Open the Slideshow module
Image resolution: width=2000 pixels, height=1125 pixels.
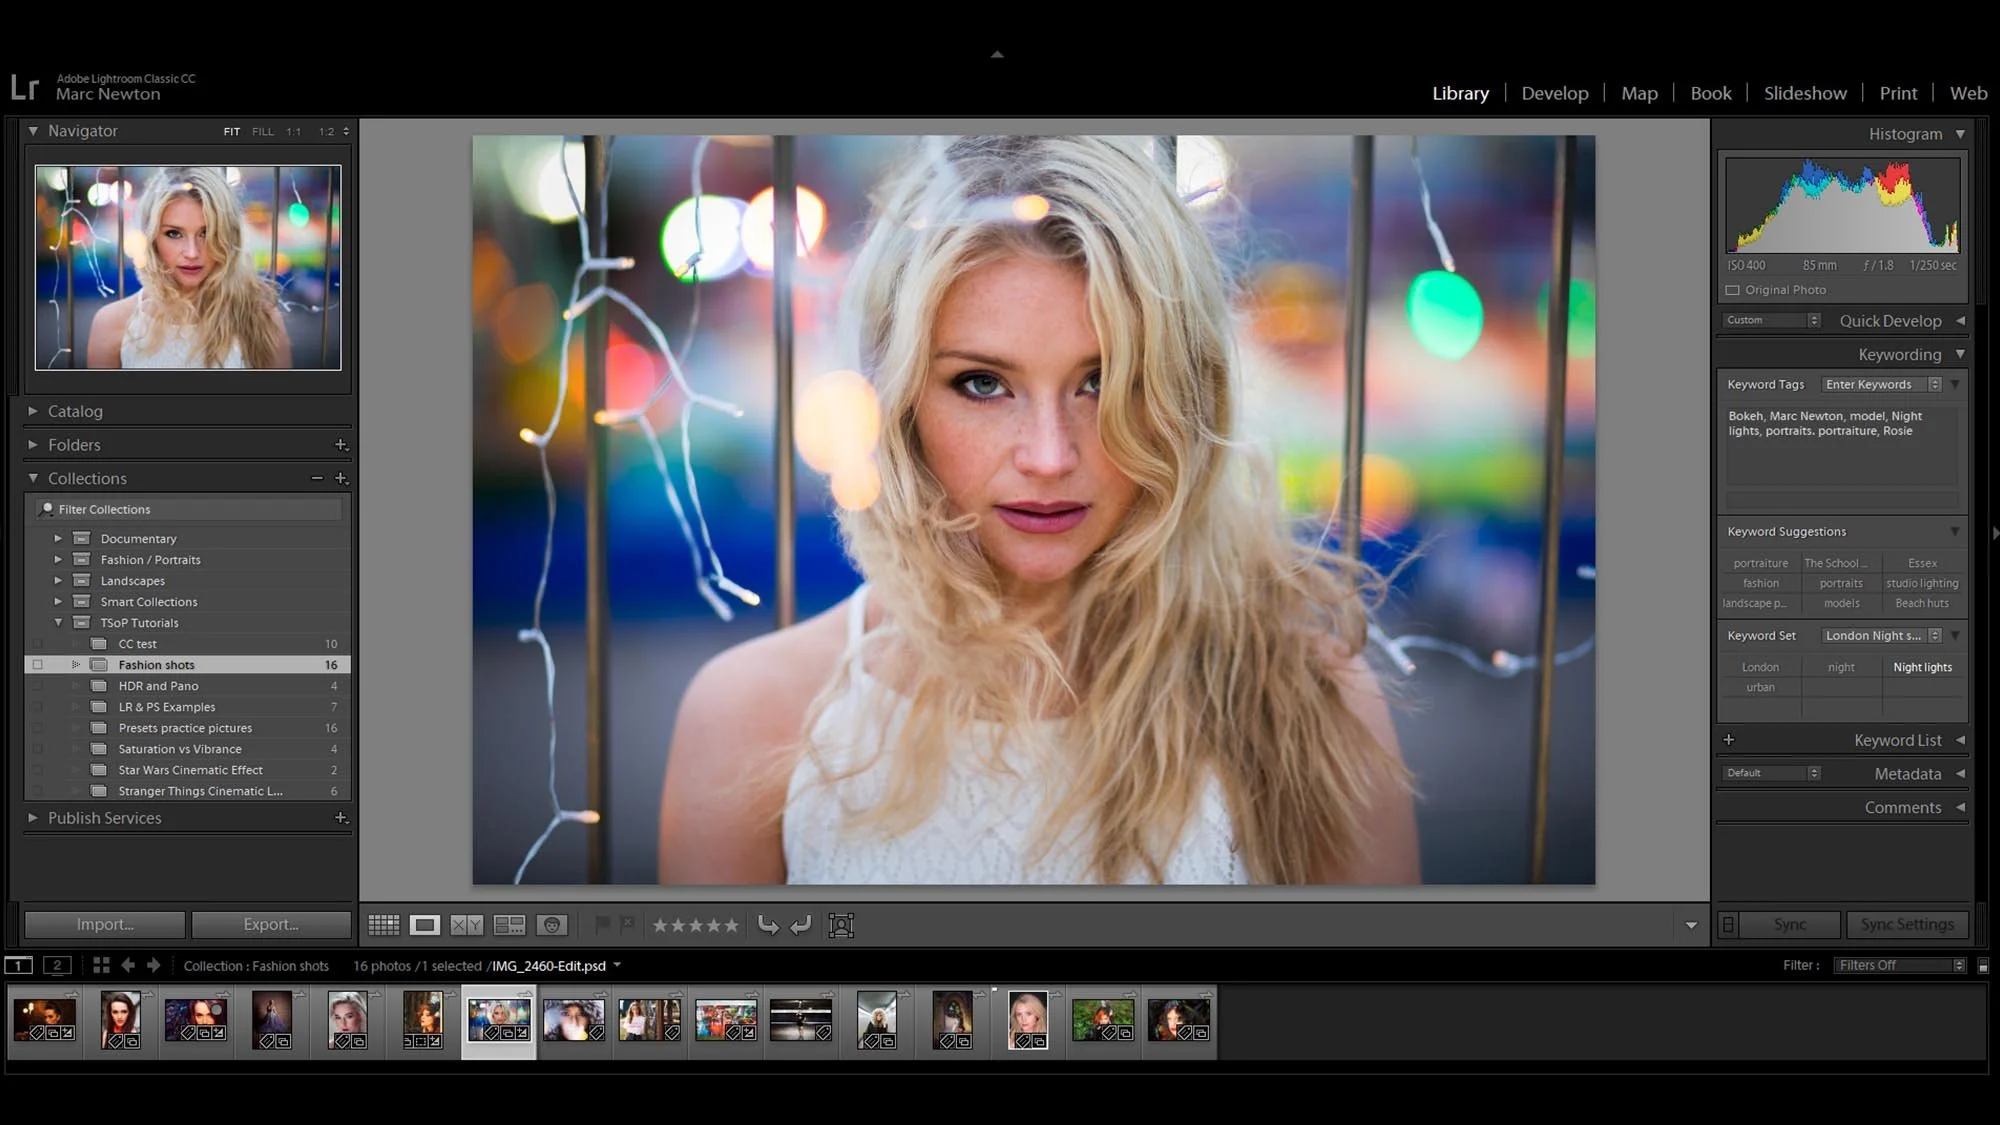point(1805,92)
